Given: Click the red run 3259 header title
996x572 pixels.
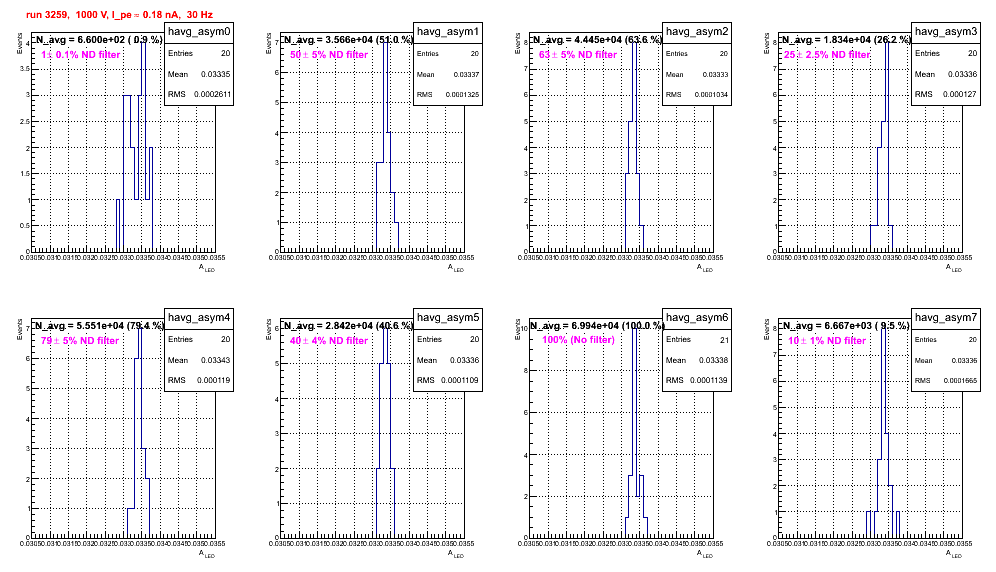Looking at the screenshot, I should (119, 14).
